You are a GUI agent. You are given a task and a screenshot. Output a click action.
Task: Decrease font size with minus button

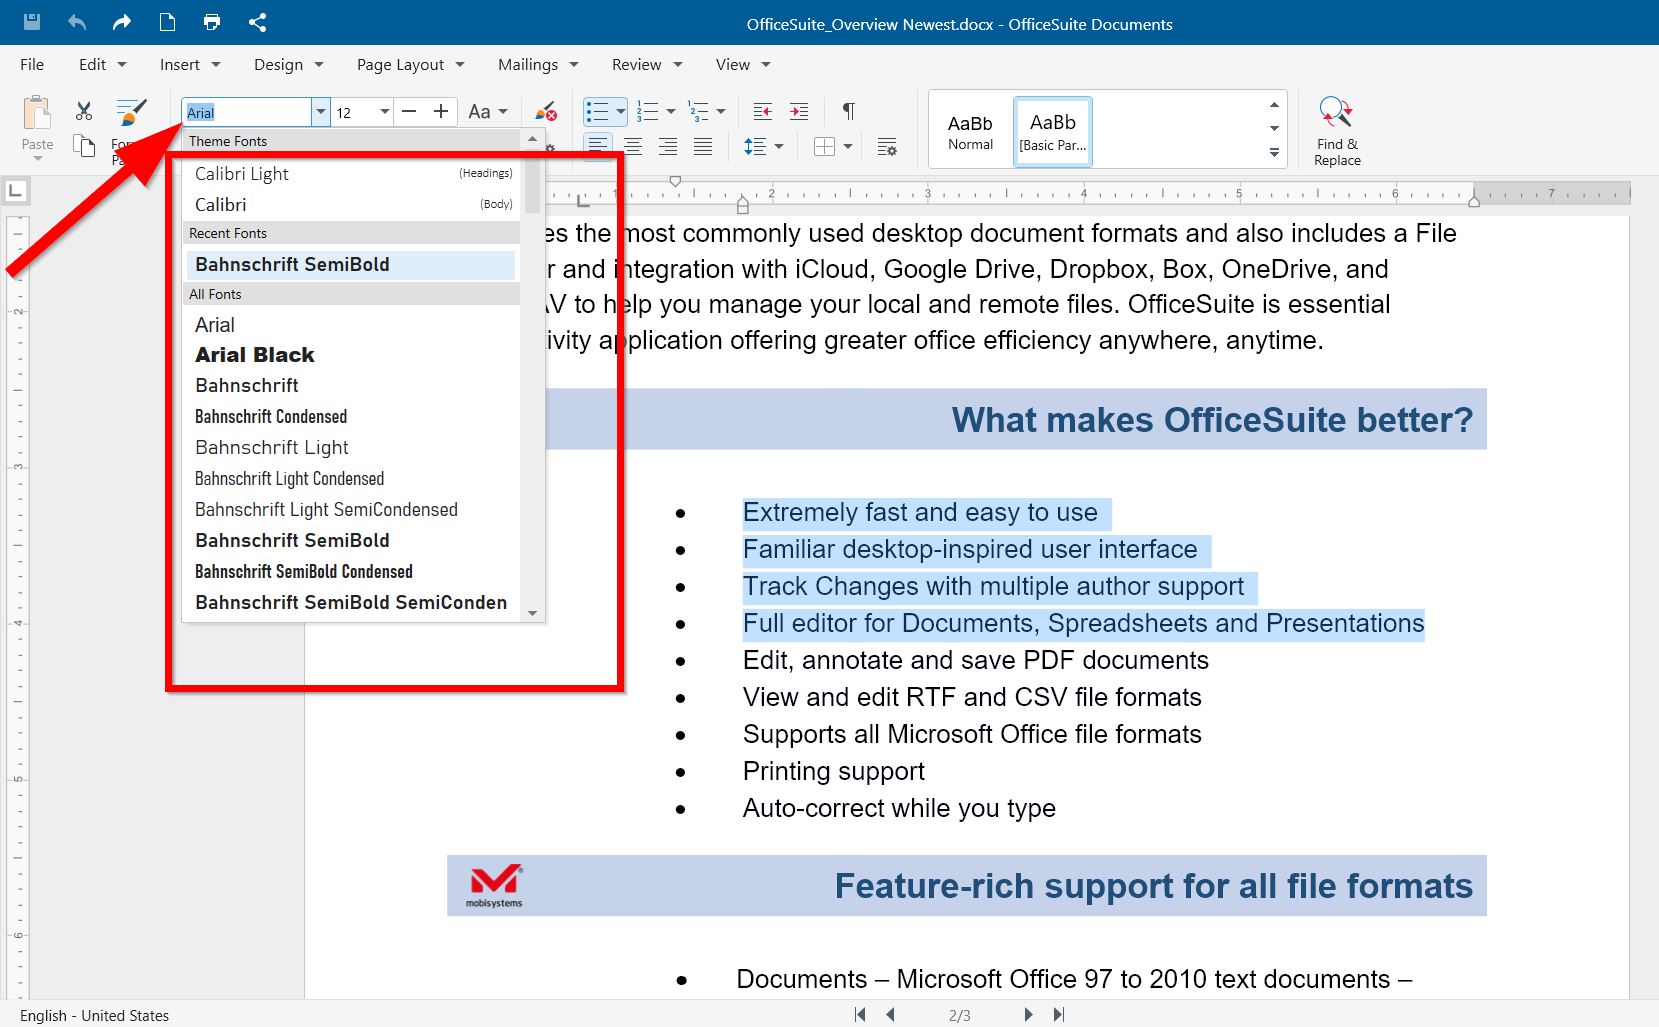408,111
